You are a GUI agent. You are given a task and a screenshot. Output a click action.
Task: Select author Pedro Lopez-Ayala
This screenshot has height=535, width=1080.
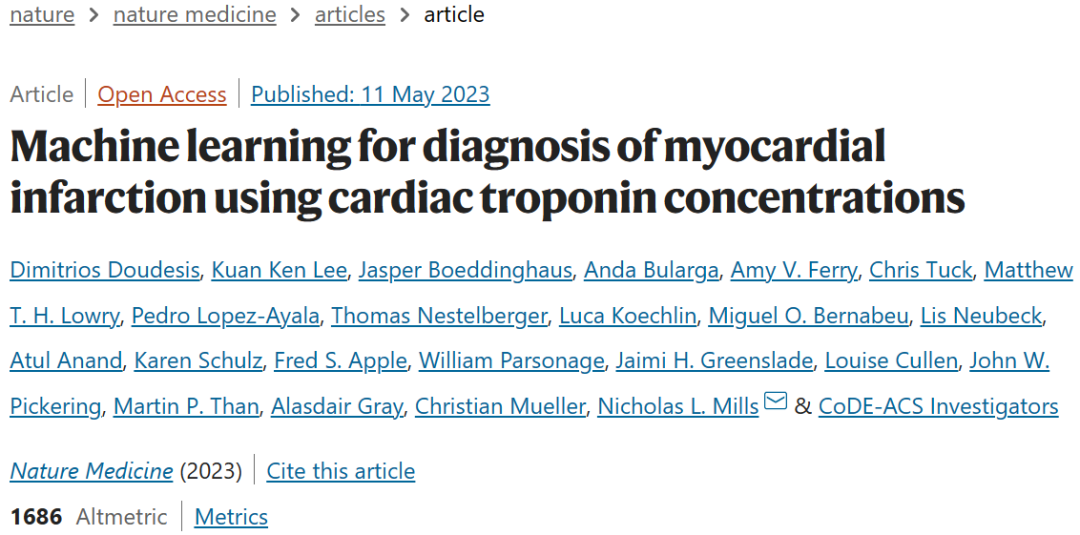[x=226, y=316]
